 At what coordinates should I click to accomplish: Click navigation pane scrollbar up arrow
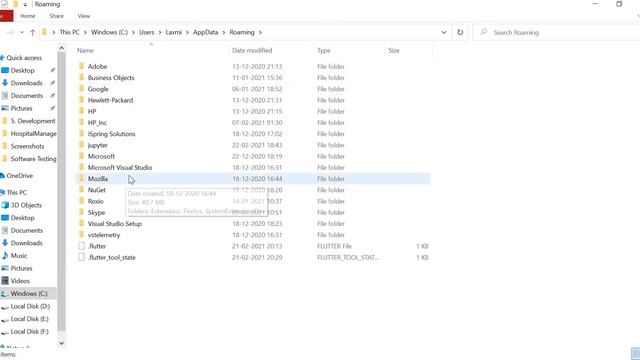tap(62, 48)
